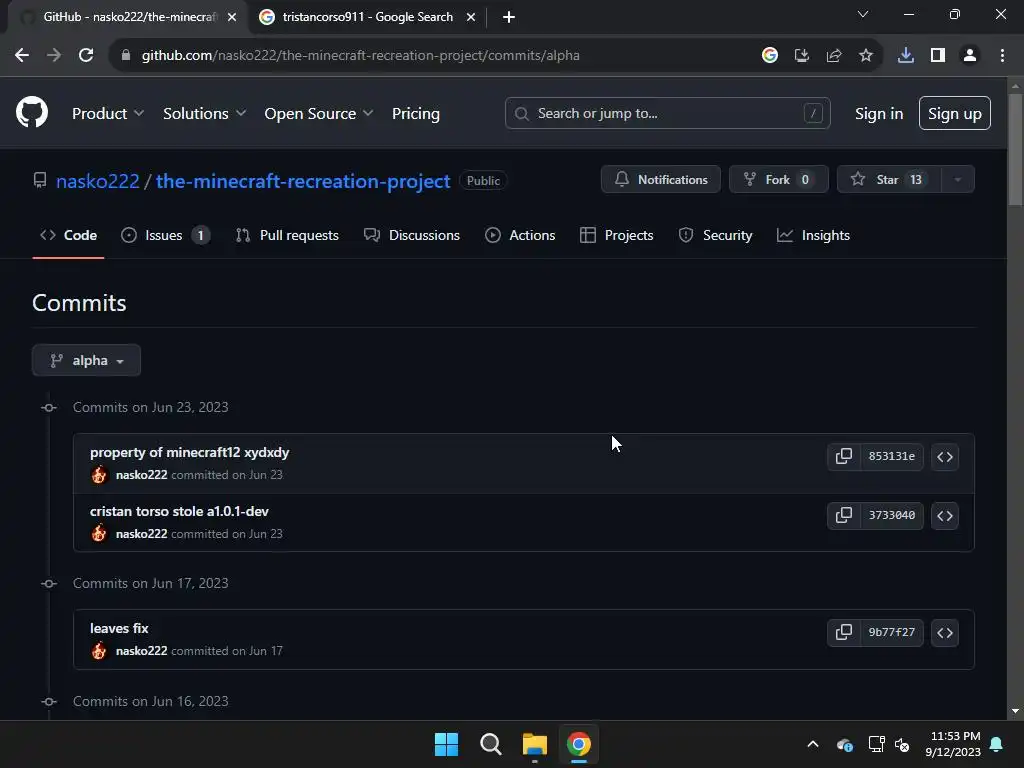Browse repository at commit 3733040

tap(945, 515)
